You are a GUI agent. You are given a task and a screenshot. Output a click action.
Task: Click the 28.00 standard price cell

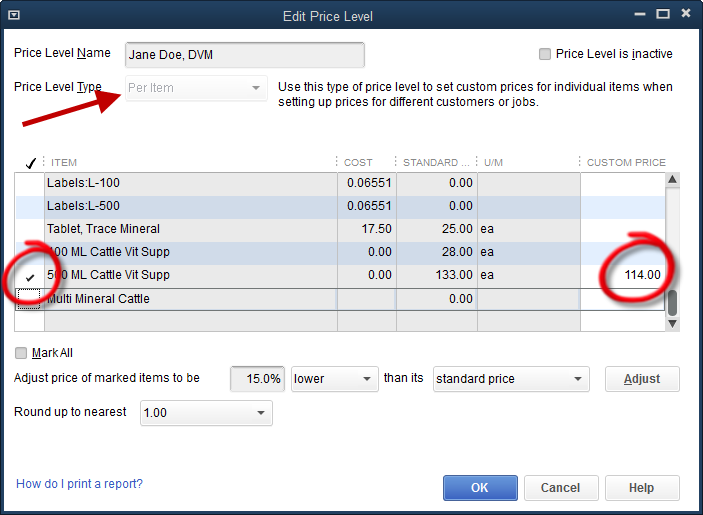(437, 252)
